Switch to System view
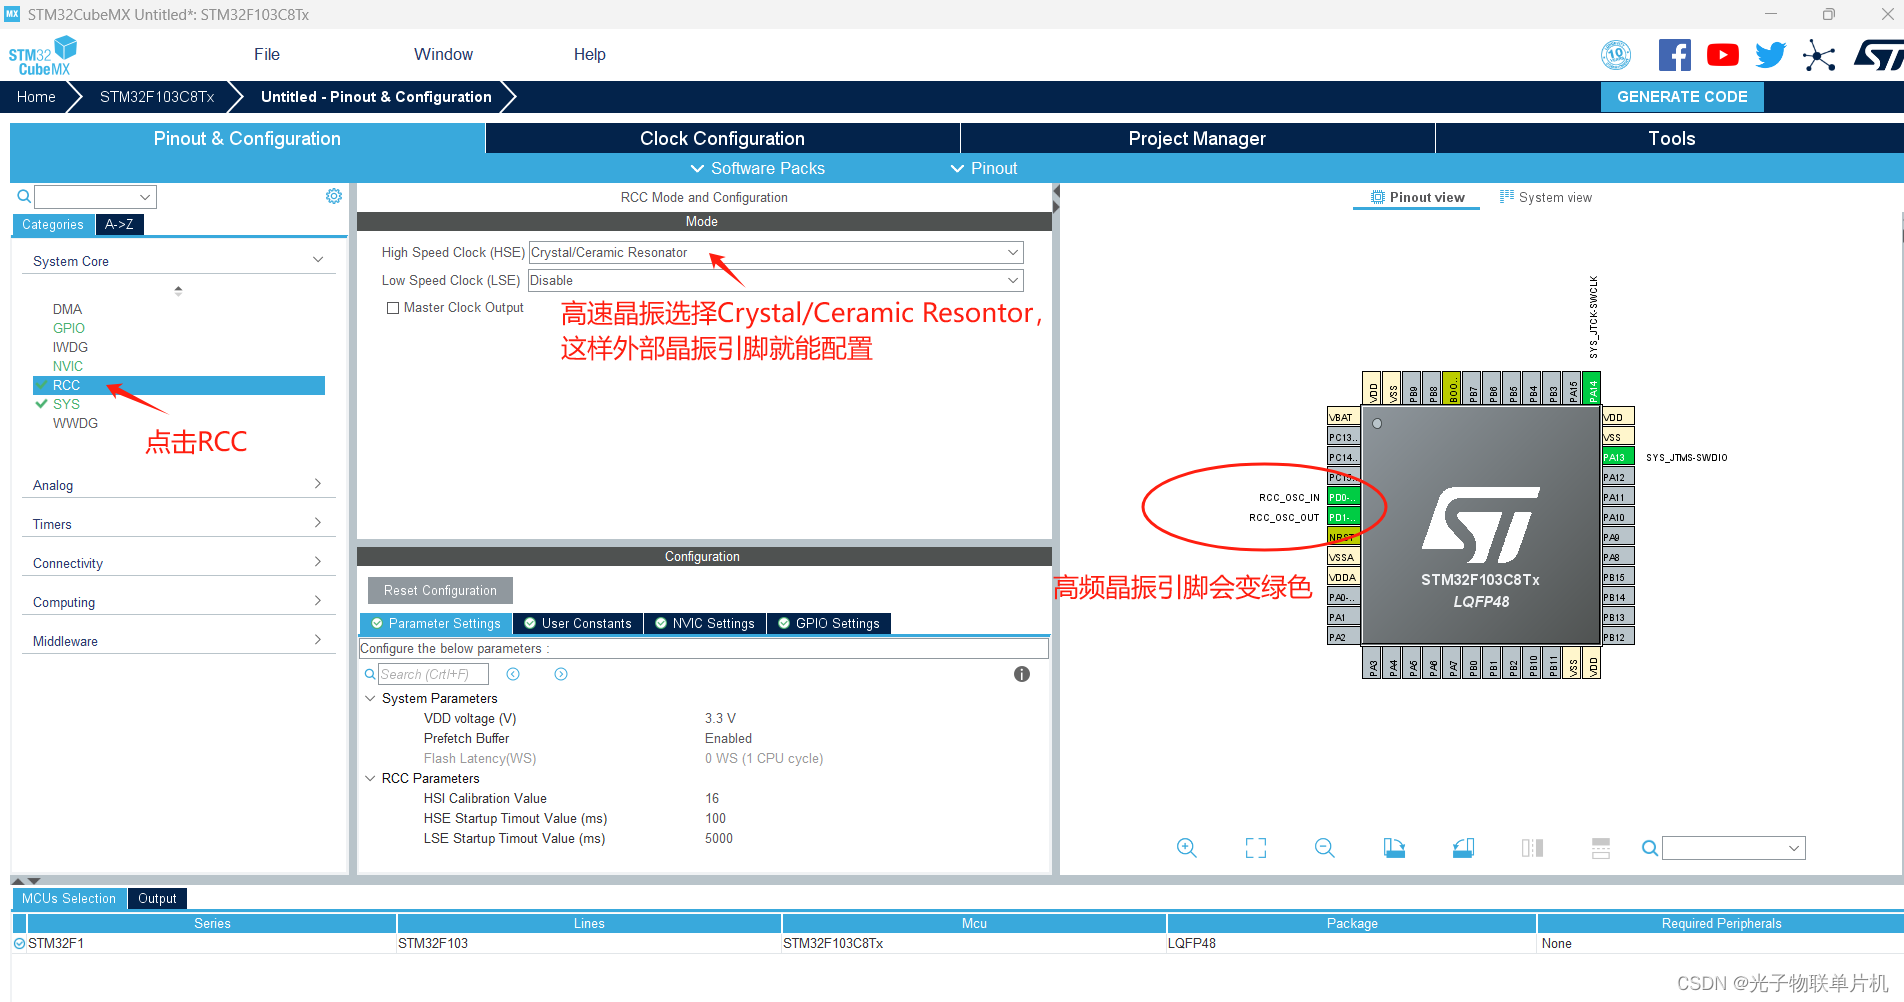This screenshot has width=1904, height=1002. [1546, 197]
